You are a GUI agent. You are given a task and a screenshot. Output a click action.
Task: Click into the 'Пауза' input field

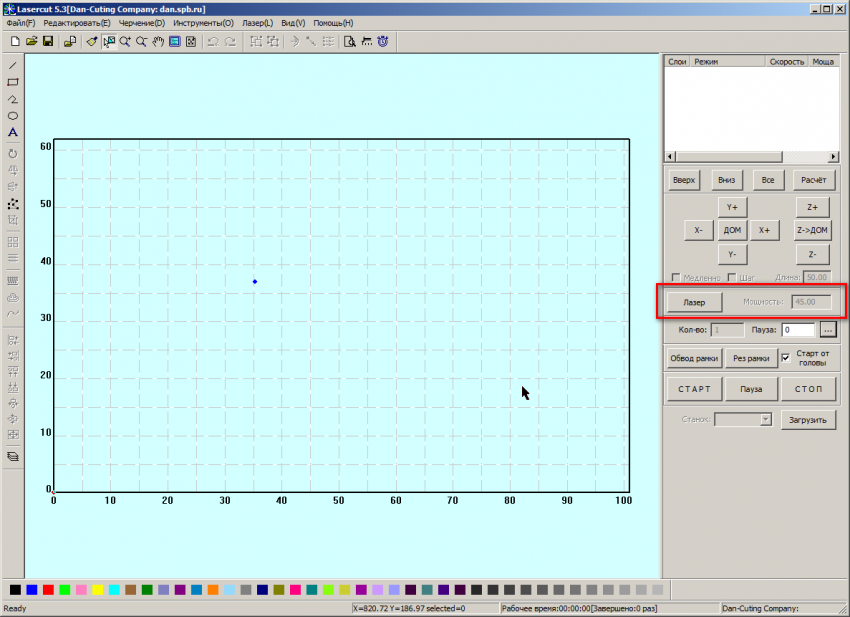[798, 329]
